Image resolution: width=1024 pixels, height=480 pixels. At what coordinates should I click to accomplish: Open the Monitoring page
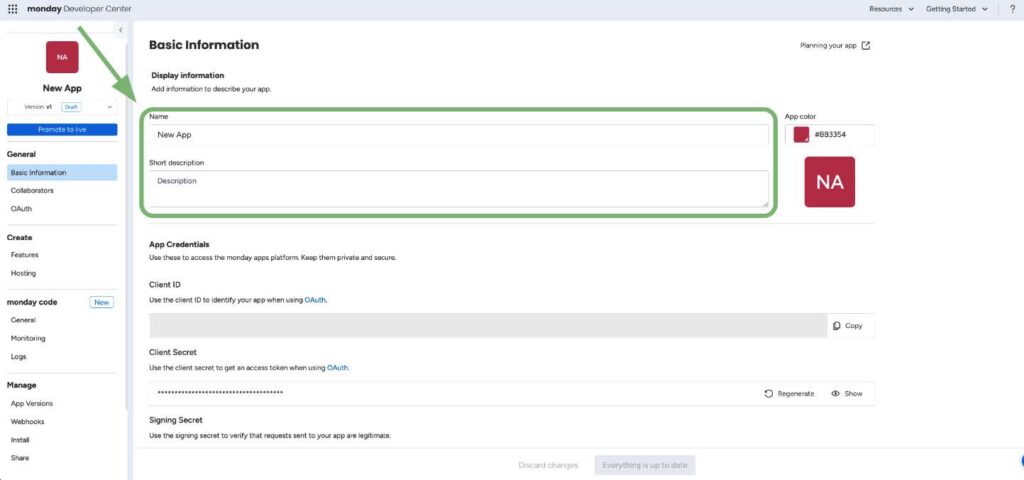point(28,338)
